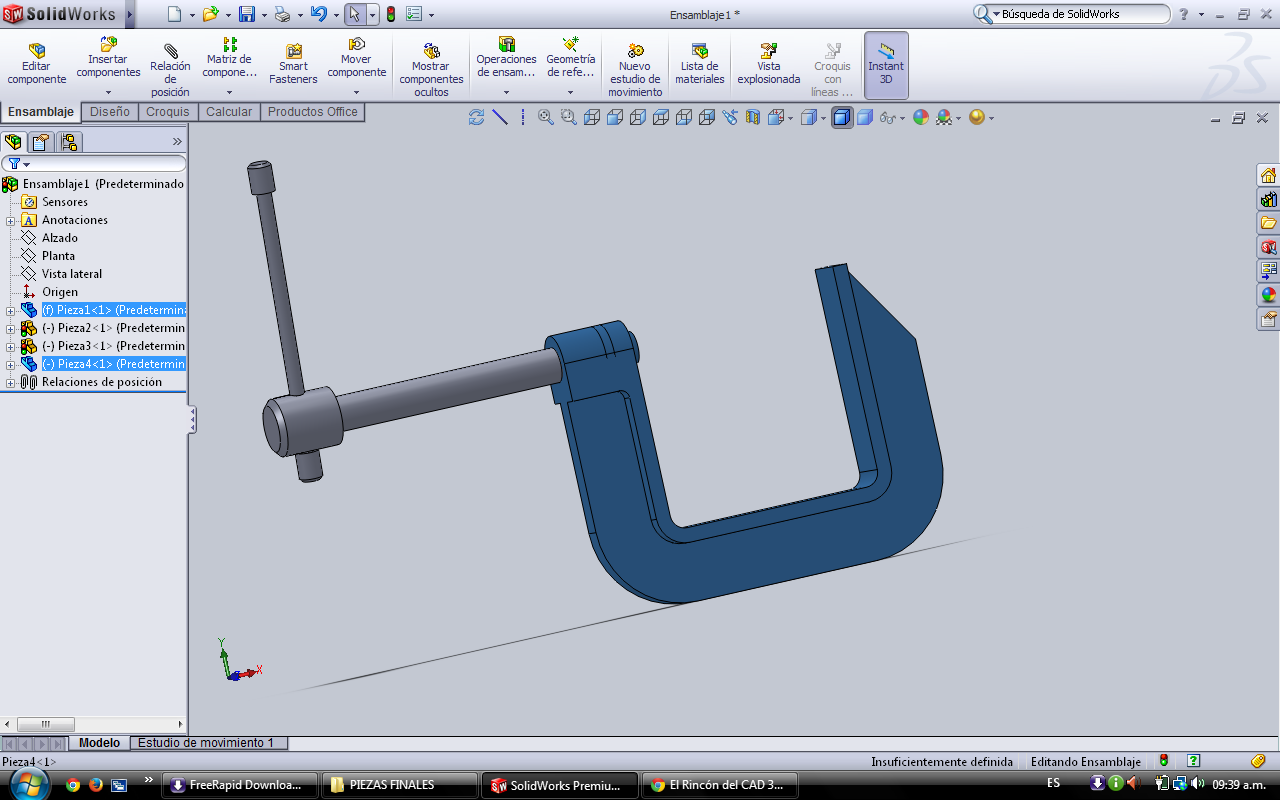Toggle Shaded display style

865,117
